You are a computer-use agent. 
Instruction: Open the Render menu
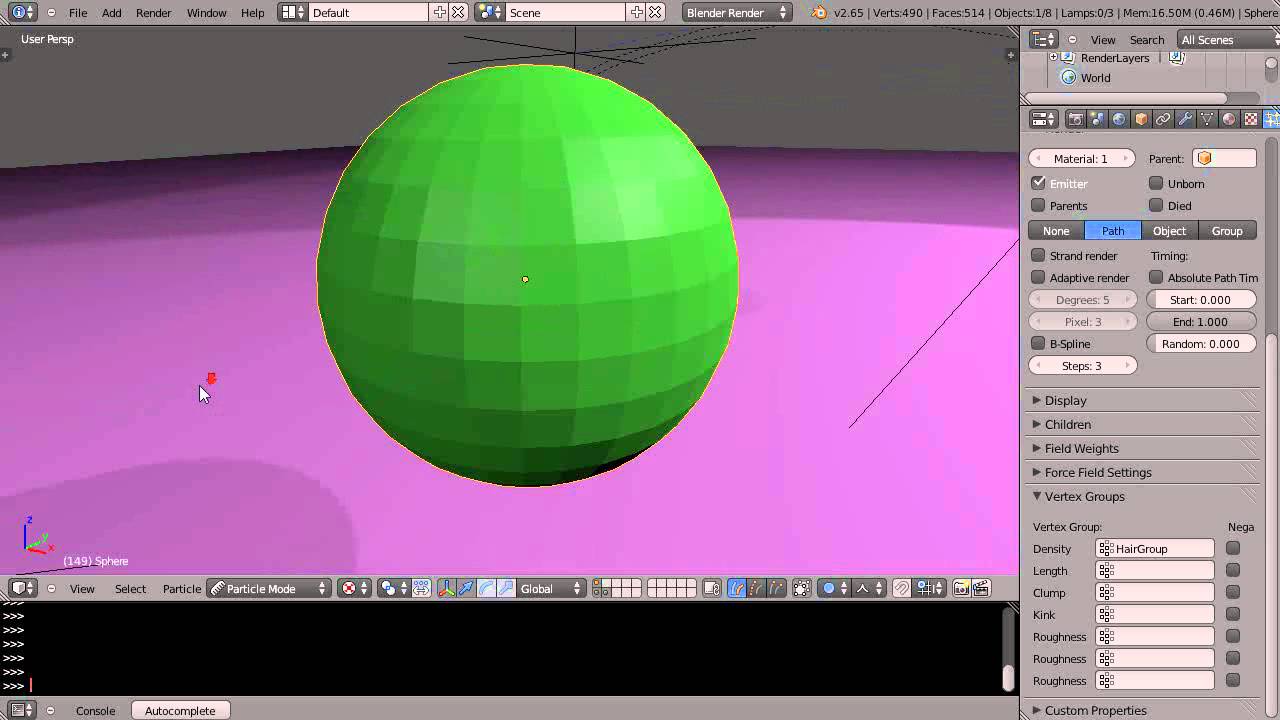tap(153, 12)
